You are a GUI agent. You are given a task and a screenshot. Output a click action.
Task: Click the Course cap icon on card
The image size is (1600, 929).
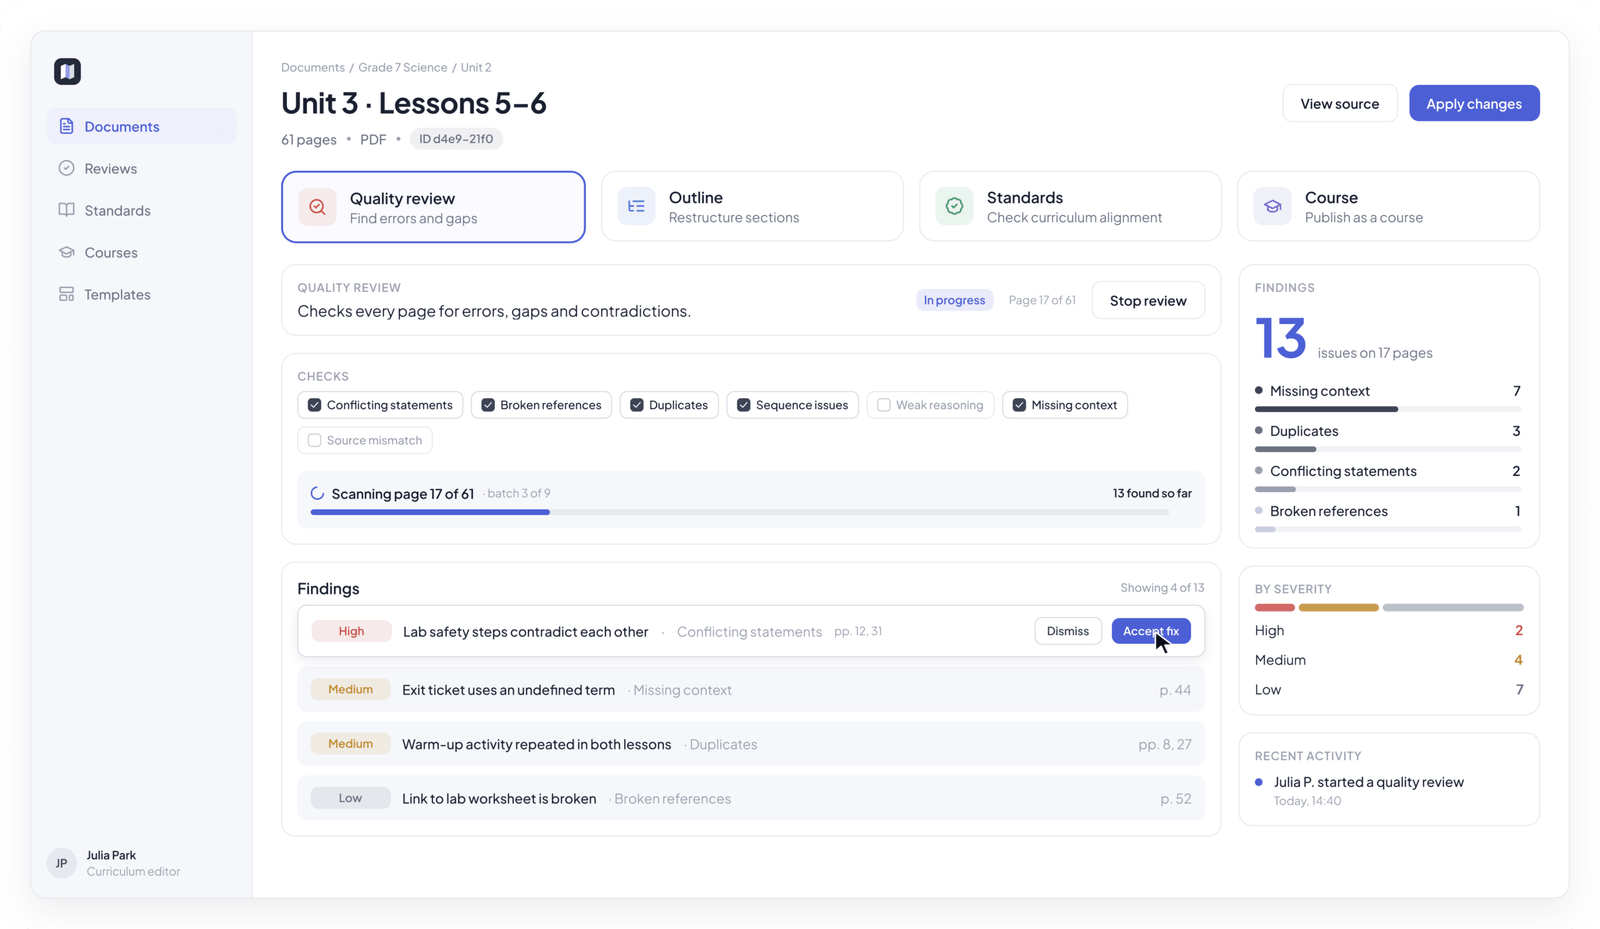[1272, 206]
